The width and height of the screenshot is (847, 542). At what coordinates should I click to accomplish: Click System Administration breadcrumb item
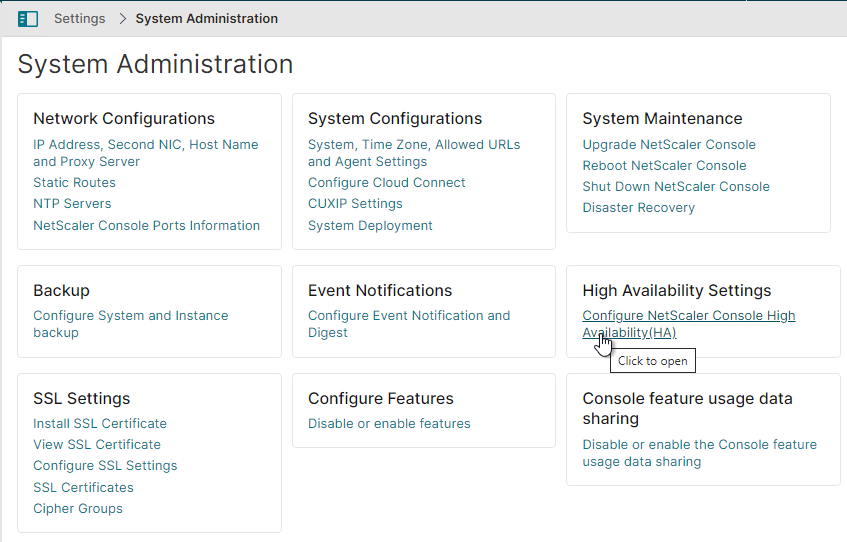point(206,18)
